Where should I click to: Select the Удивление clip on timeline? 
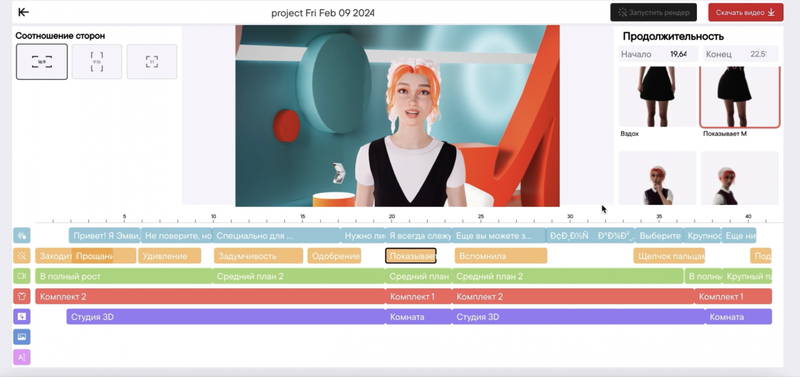tap(170, 256)
